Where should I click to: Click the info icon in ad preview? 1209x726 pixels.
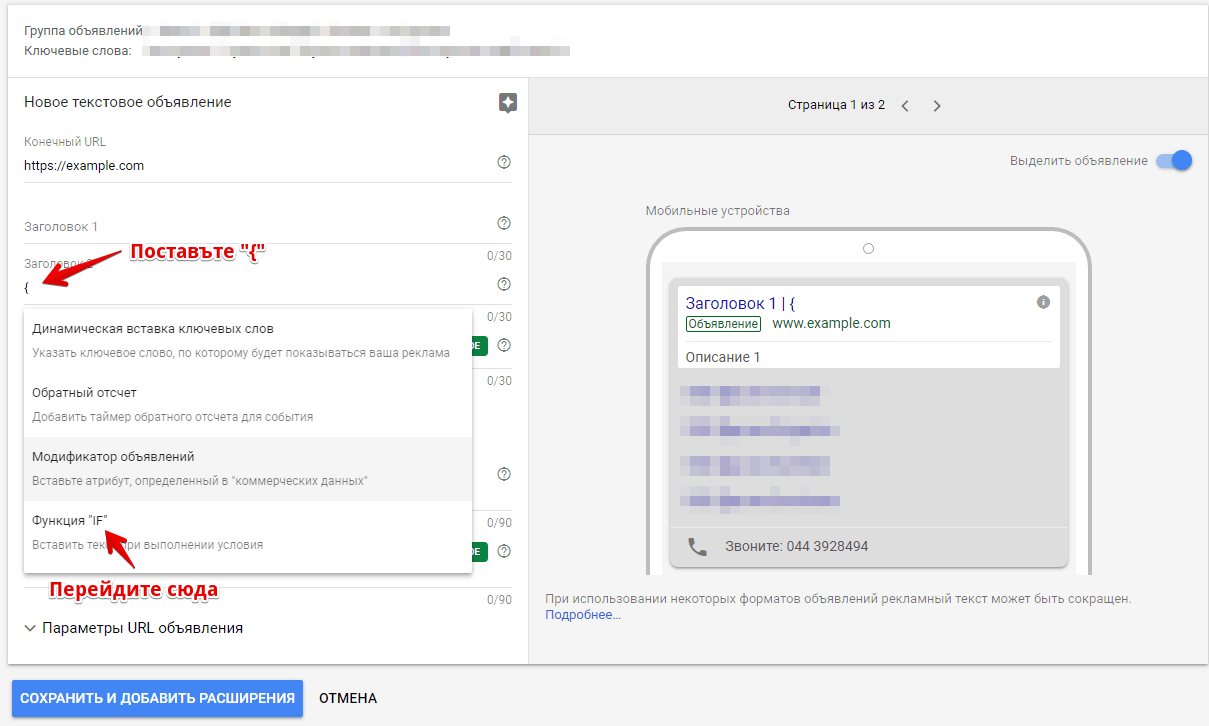point(1043,302)
